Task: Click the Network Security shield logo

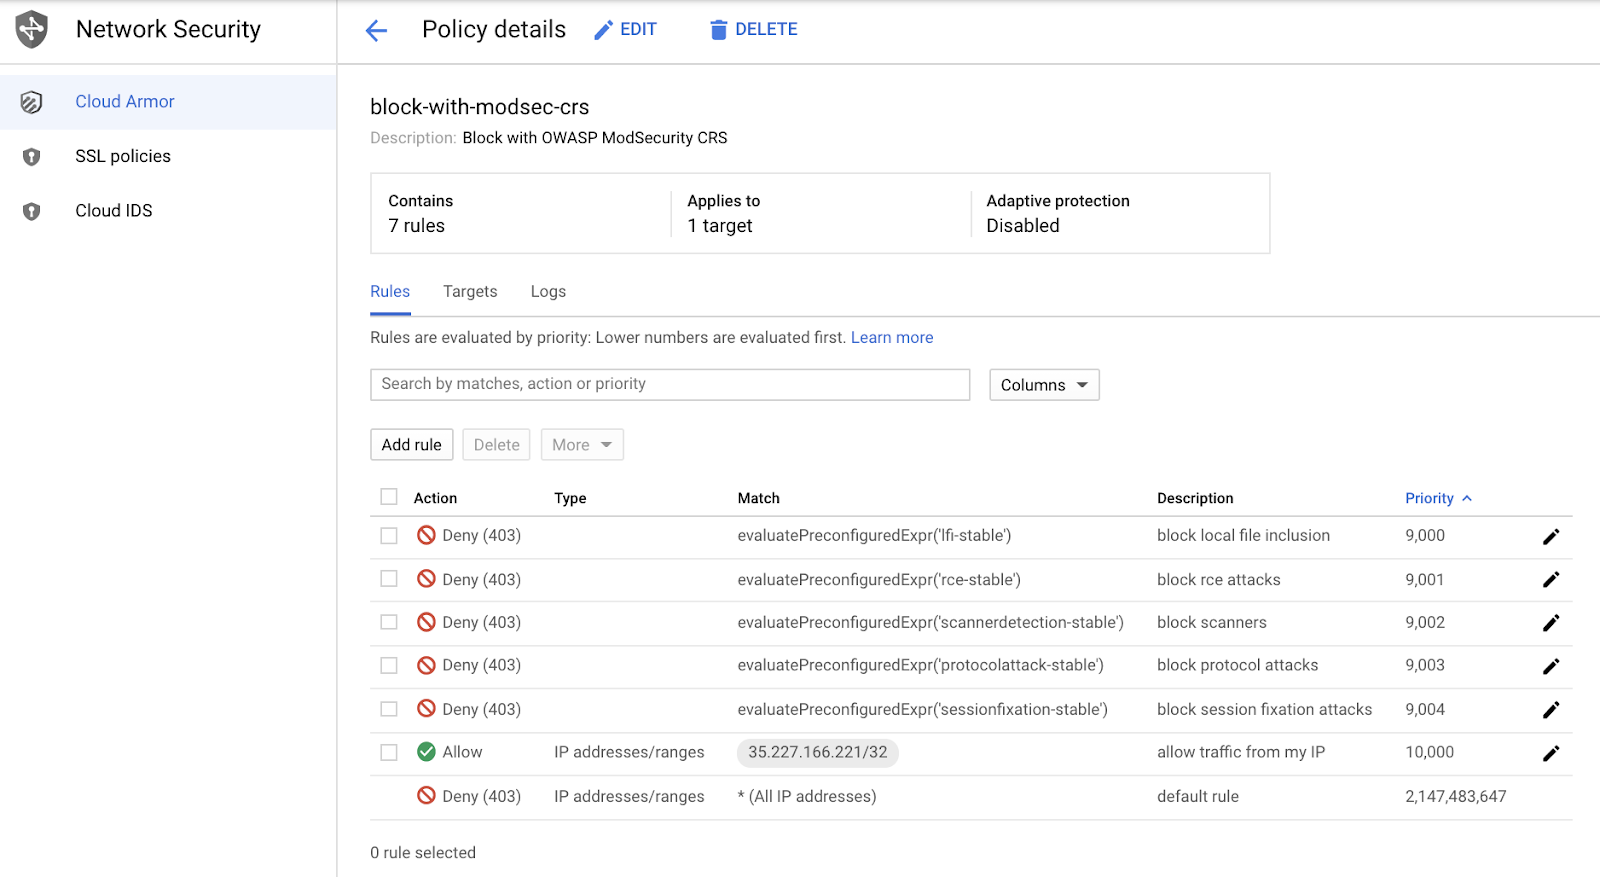Action: pyautogui.click(x=32, y=30)
